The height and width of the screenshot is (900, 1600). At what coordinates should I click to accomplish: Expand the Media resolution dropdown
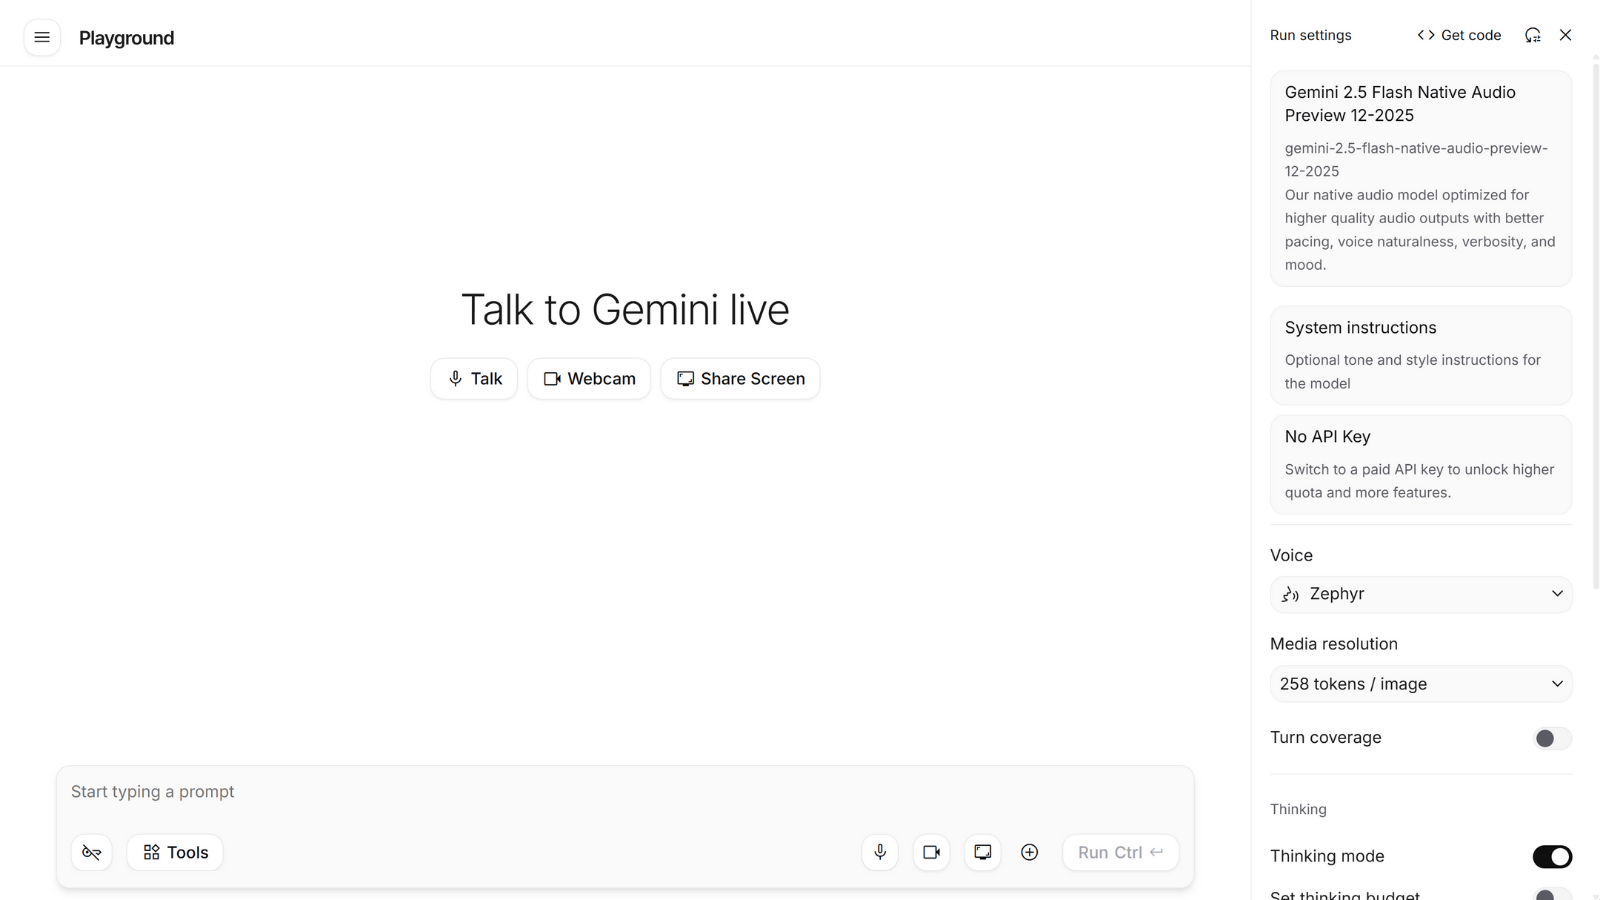pyautogui.click(x=1420, y=684)
